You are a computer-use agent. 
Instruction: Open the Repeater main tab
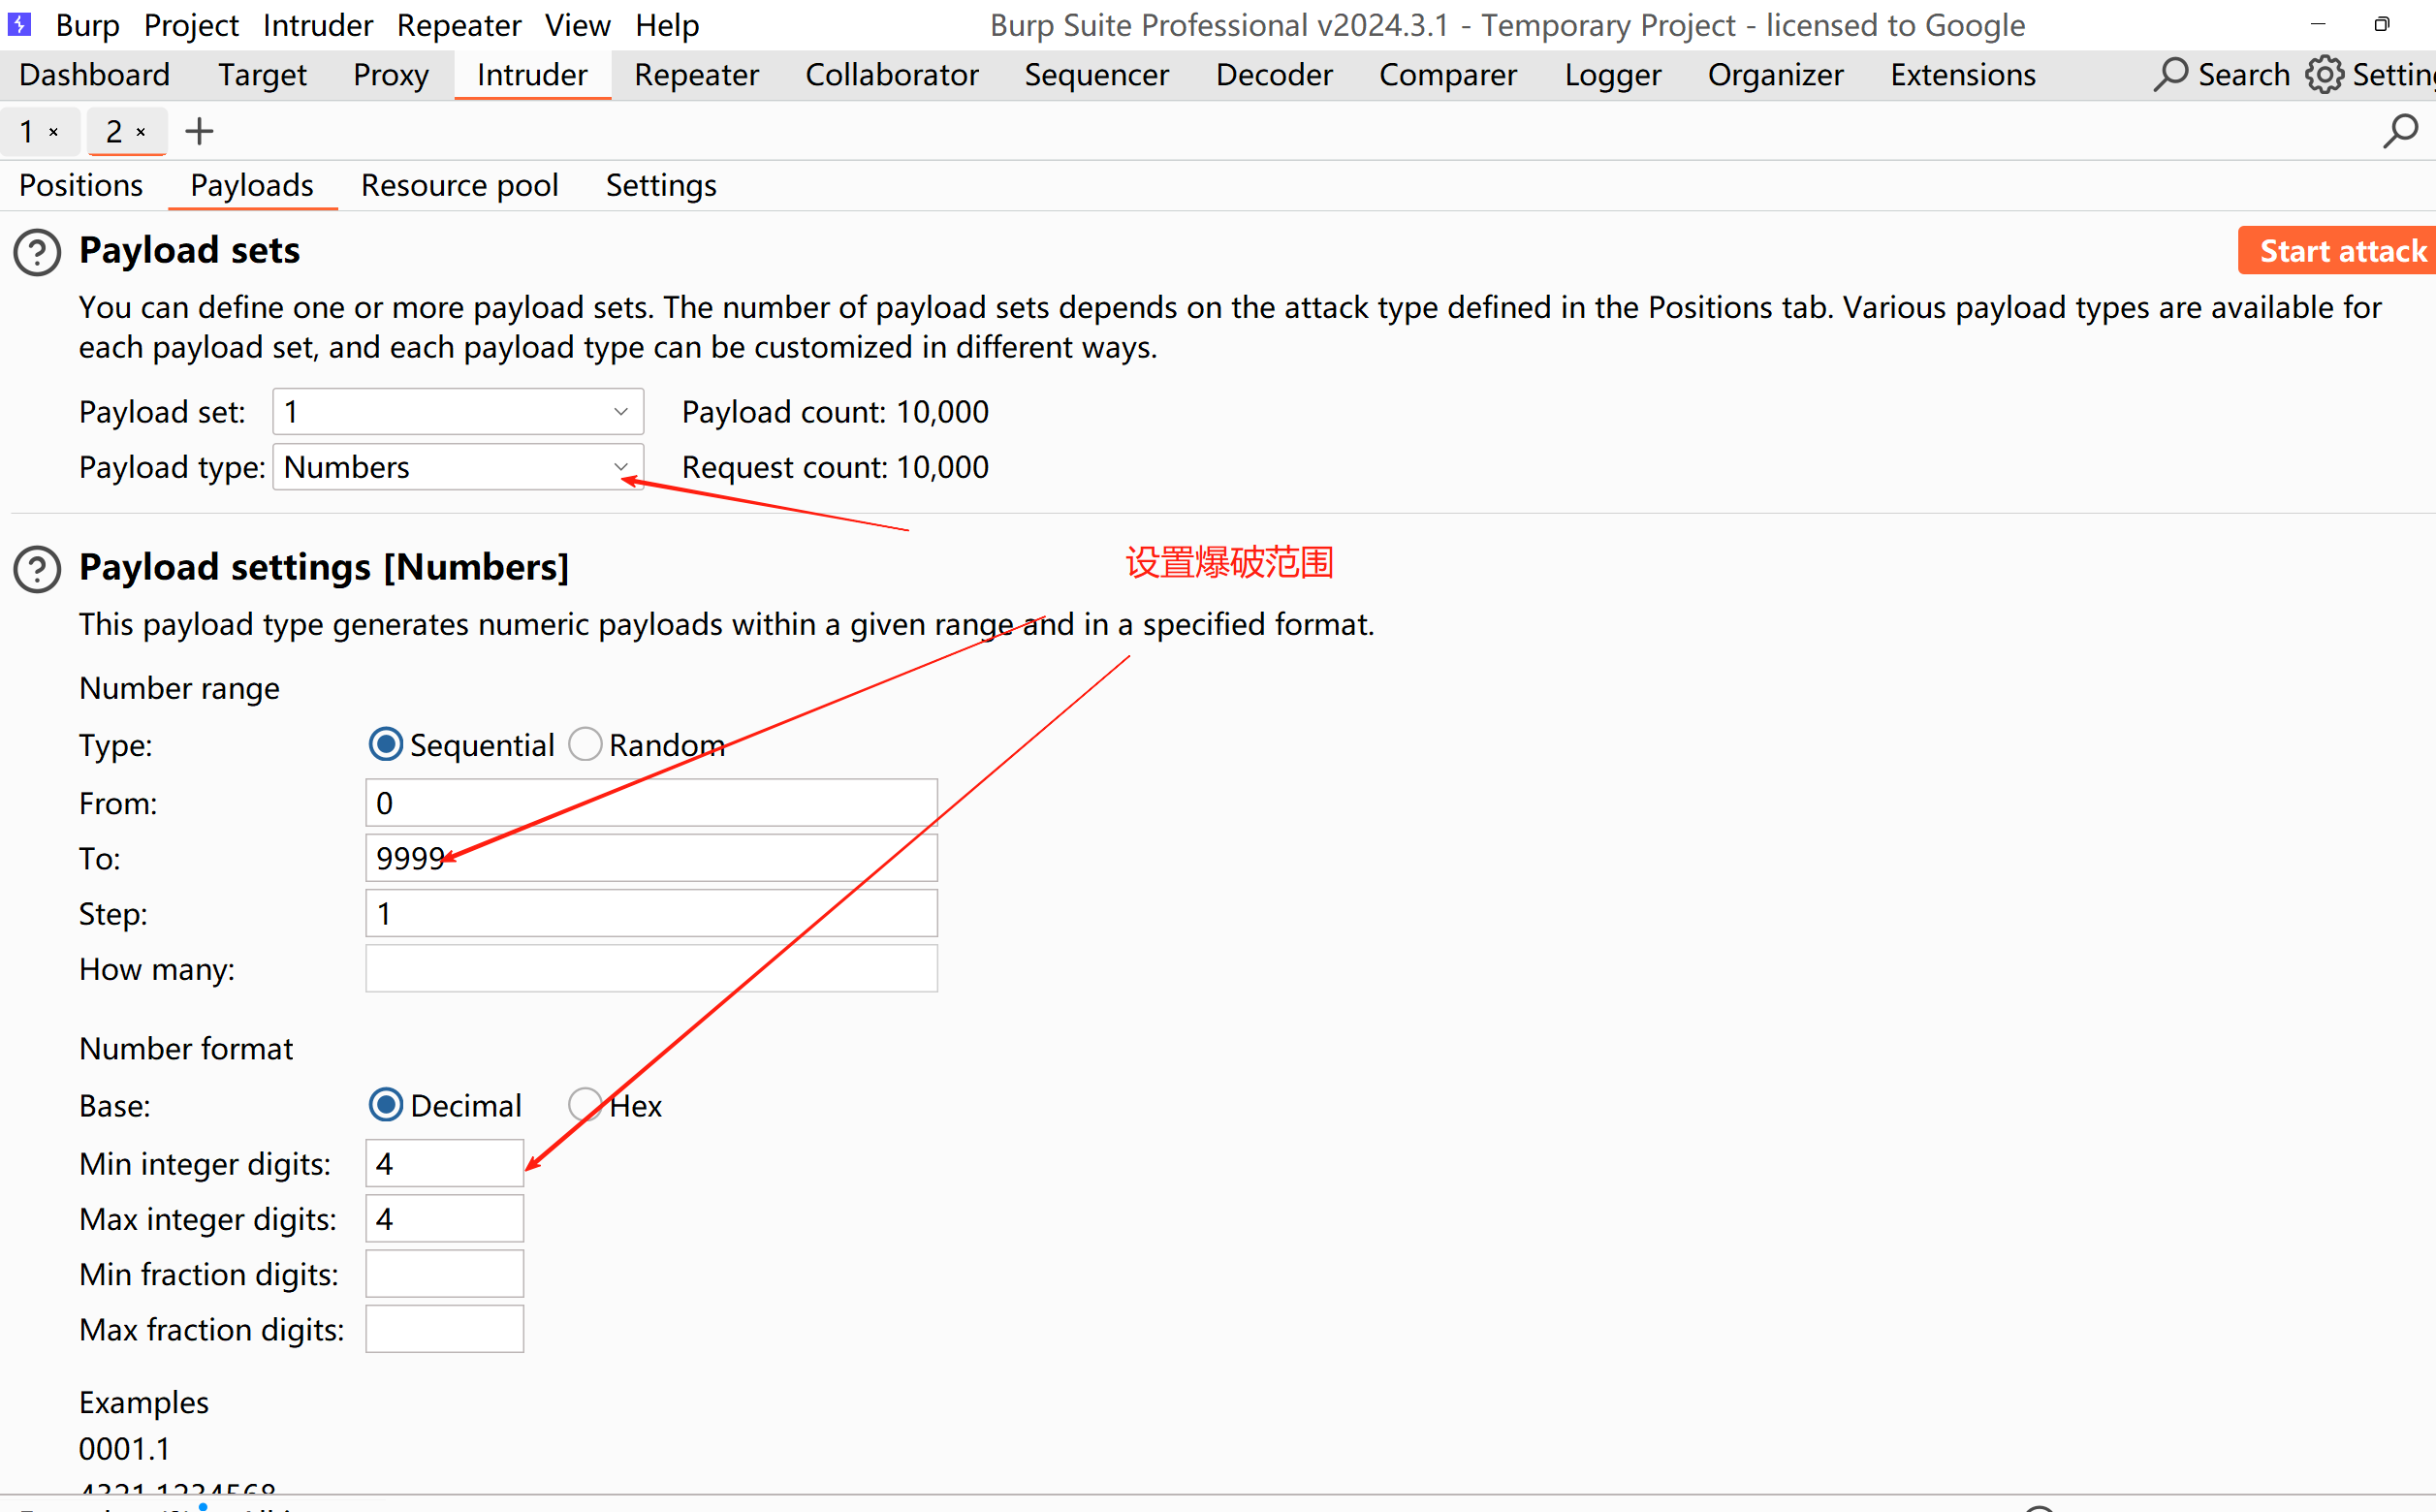[x=696, y=75]
